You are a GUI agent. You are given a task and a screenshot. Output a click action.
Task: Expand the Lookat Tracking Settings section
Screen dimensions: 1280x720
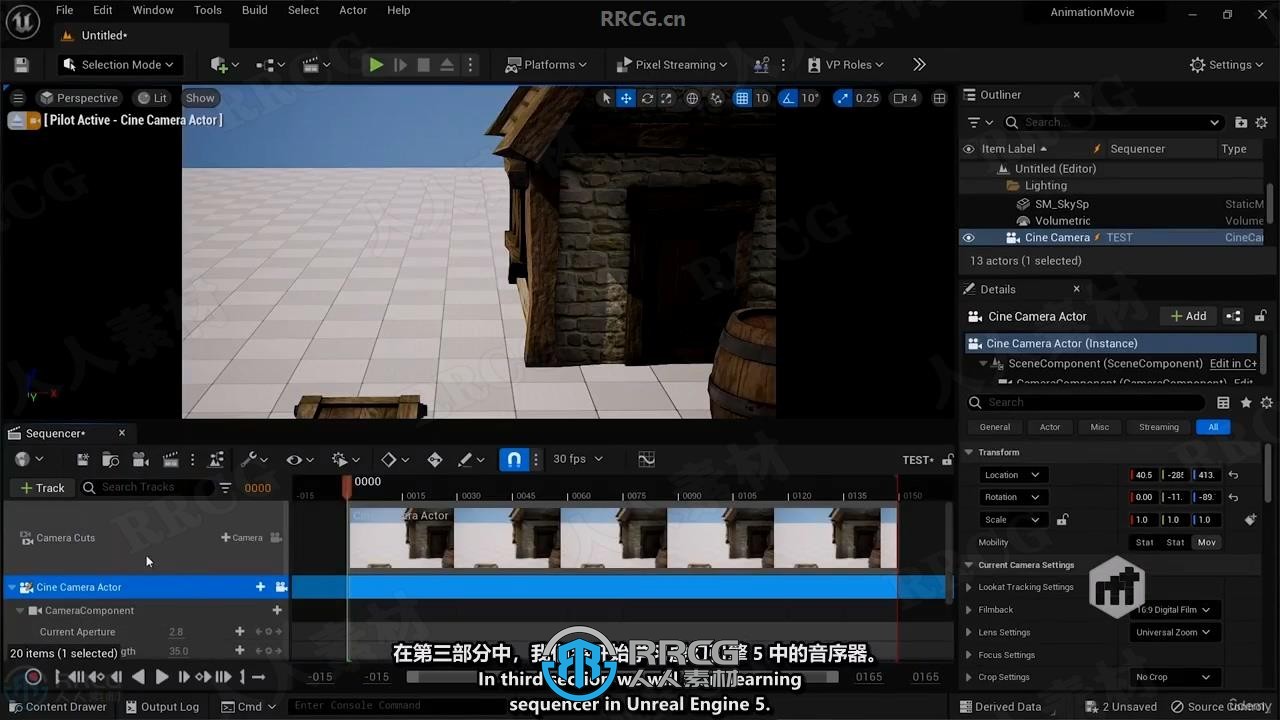pyautogui.click(x=968, y=587)
